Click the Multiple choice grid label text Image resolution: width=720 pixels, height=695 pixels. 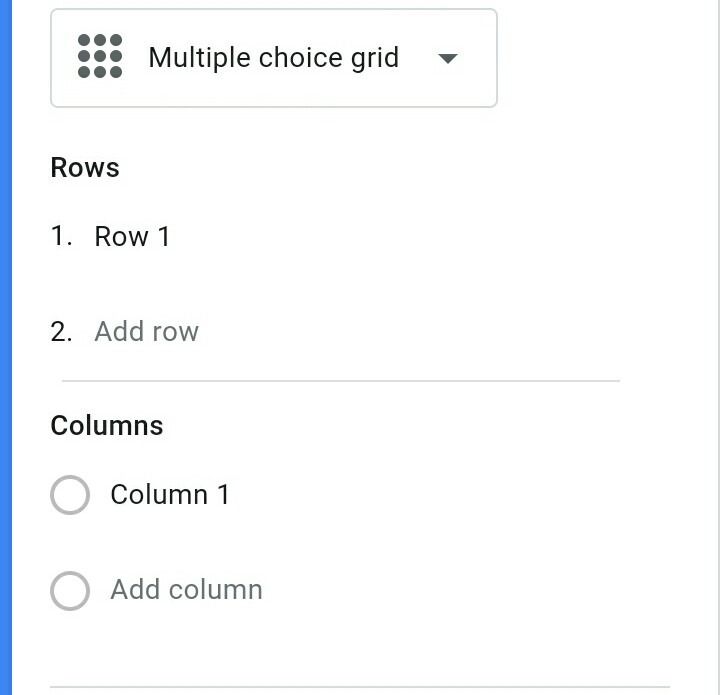[x=273, y=58]
